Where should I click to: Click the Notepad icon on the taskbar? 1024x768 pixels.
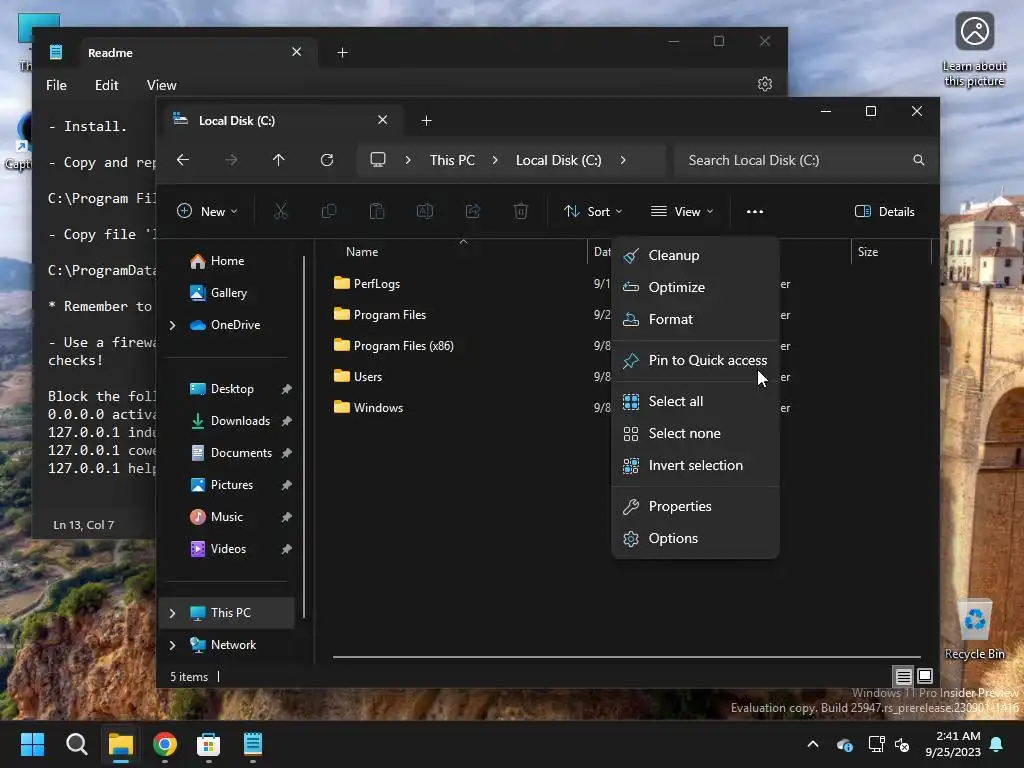pos(253,744)
